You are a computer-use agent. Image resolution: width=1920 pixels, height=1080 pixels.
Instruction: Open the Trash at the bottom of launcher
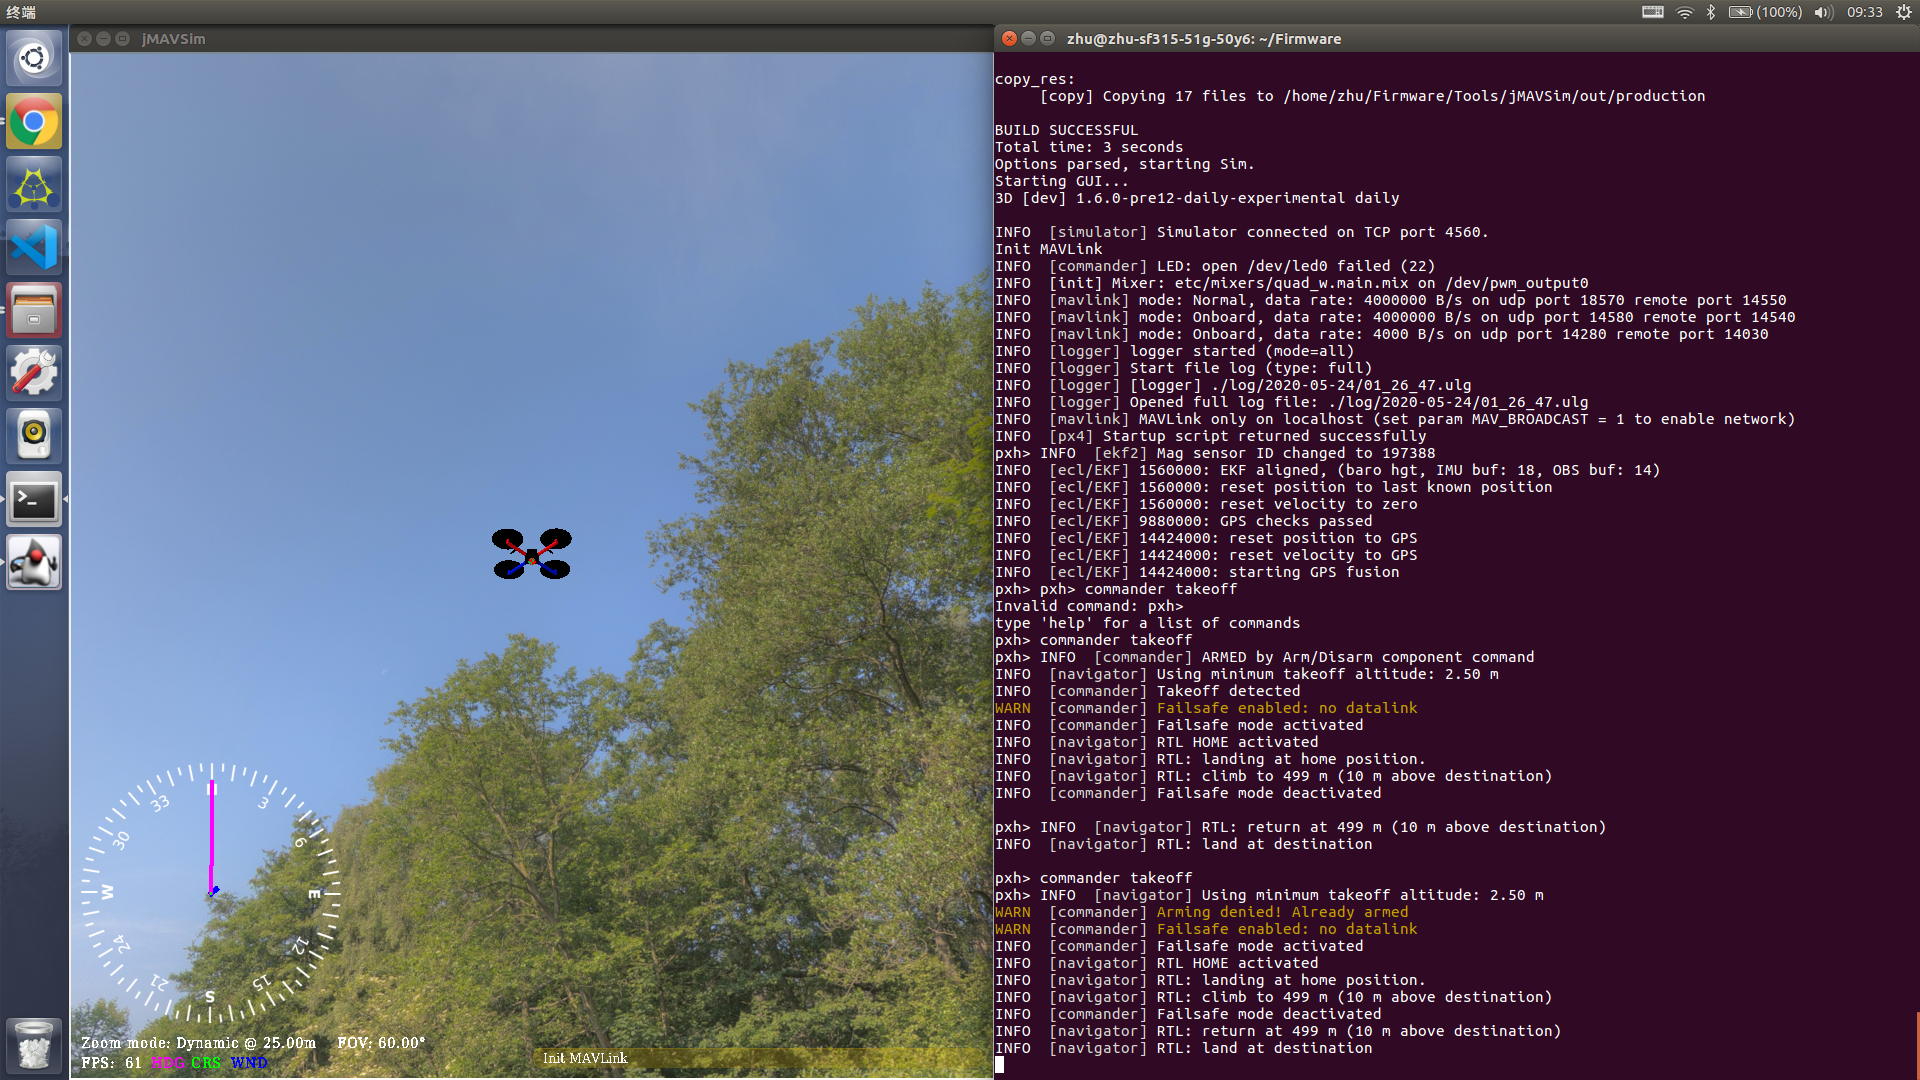tap(33, 1045)
